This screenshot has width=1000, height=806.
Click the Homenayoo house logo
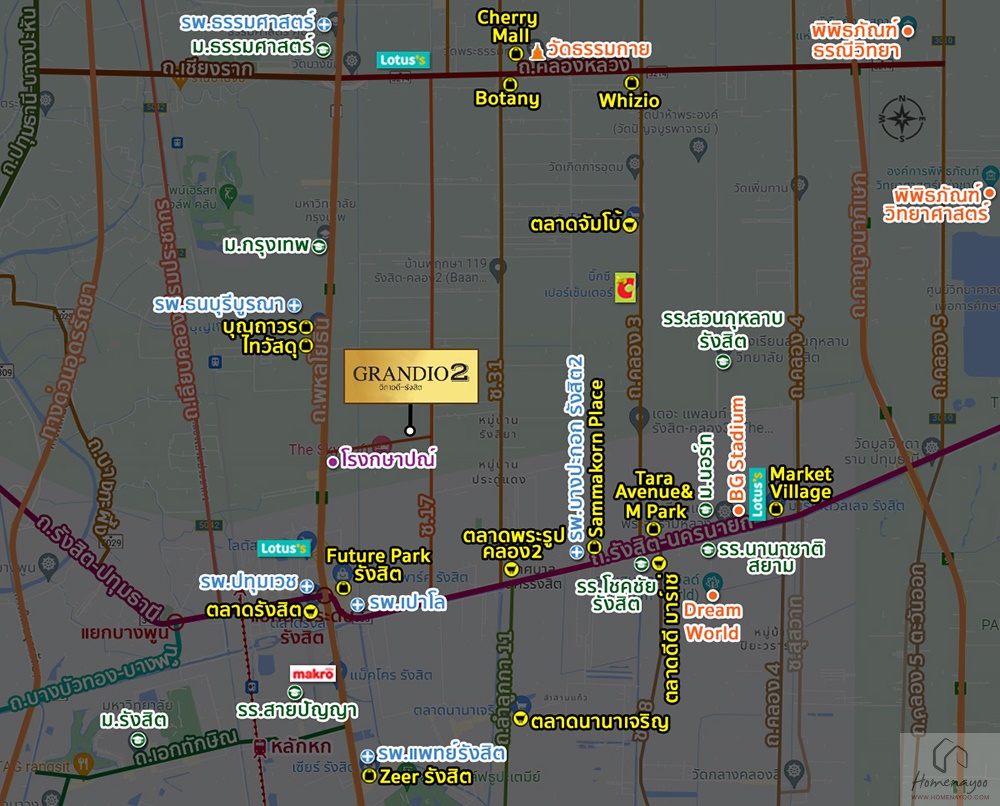[x=950, y=758]
